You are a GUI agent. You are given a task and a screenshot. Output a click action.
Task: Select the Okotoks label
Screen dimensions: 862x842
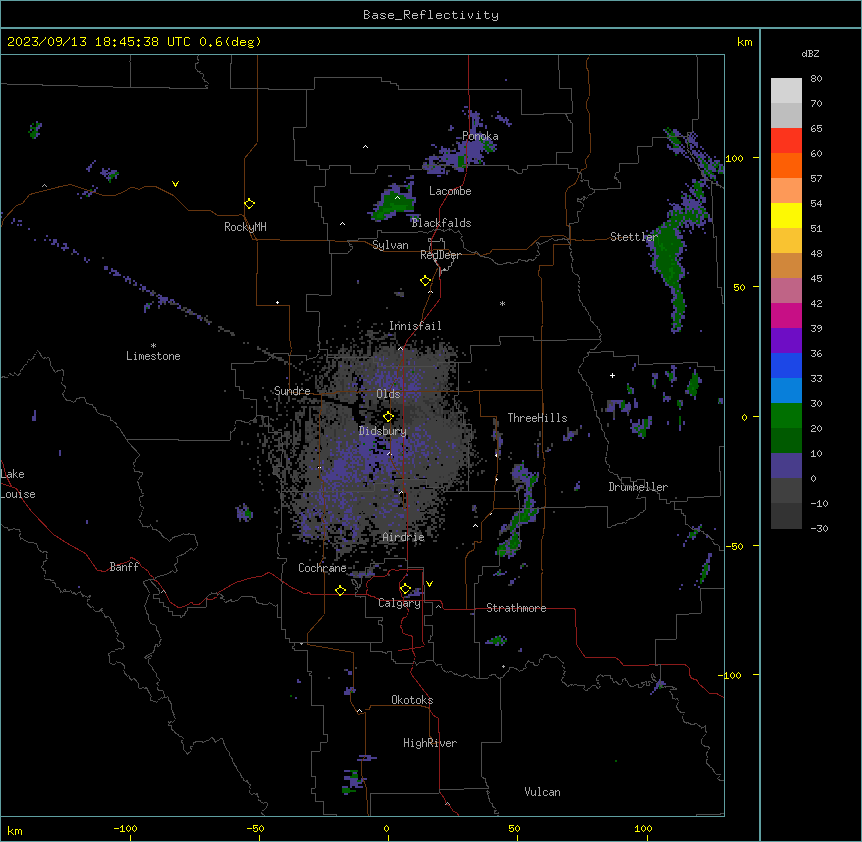pyautogui.click(x=412, y=700)
